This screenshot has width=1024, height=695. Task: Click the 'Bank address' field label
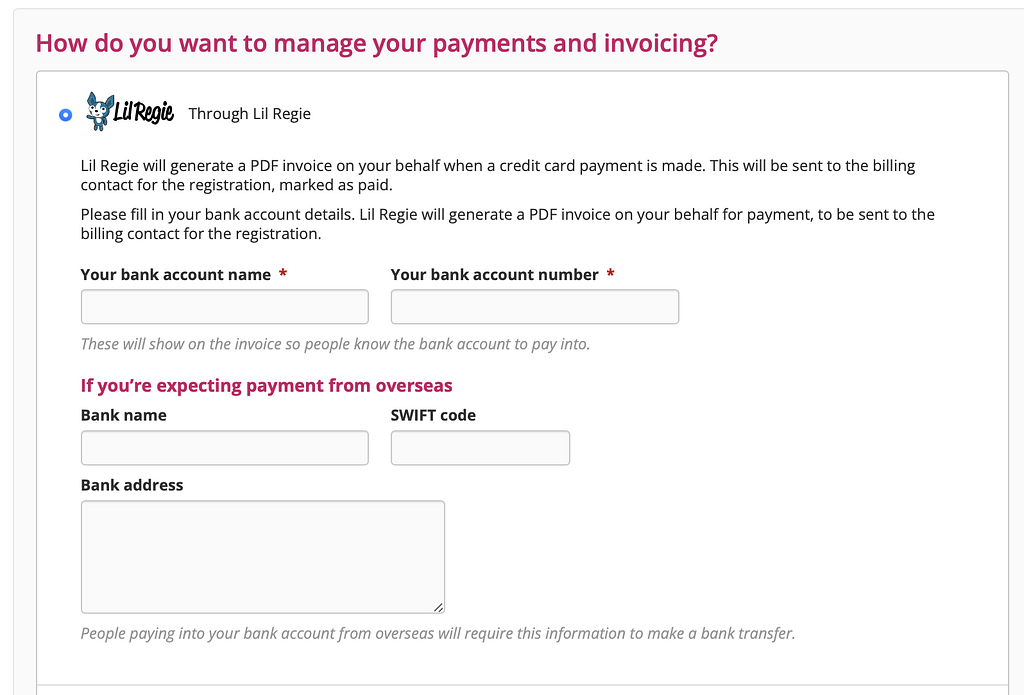[132, 485]
